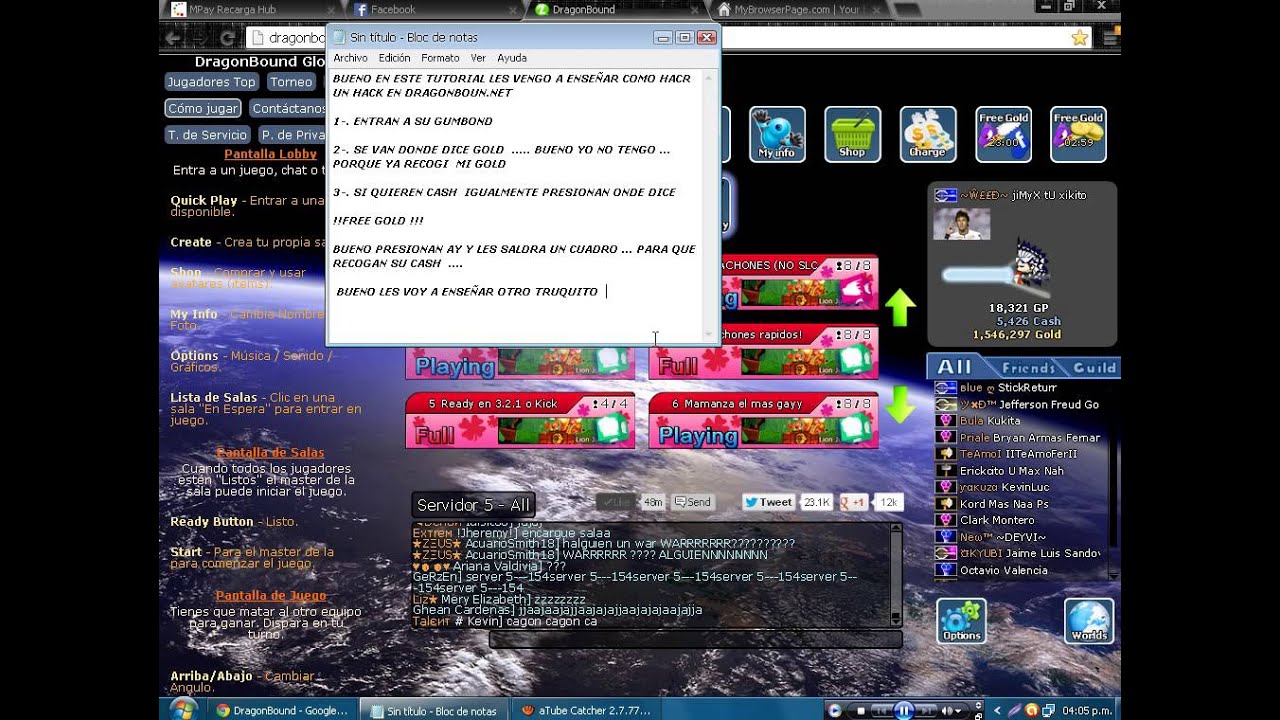The width and height of the screenshot is (1280, 720).
Task: Select player Erickcito U Max Nah
Action: (x=1011, y=470)
